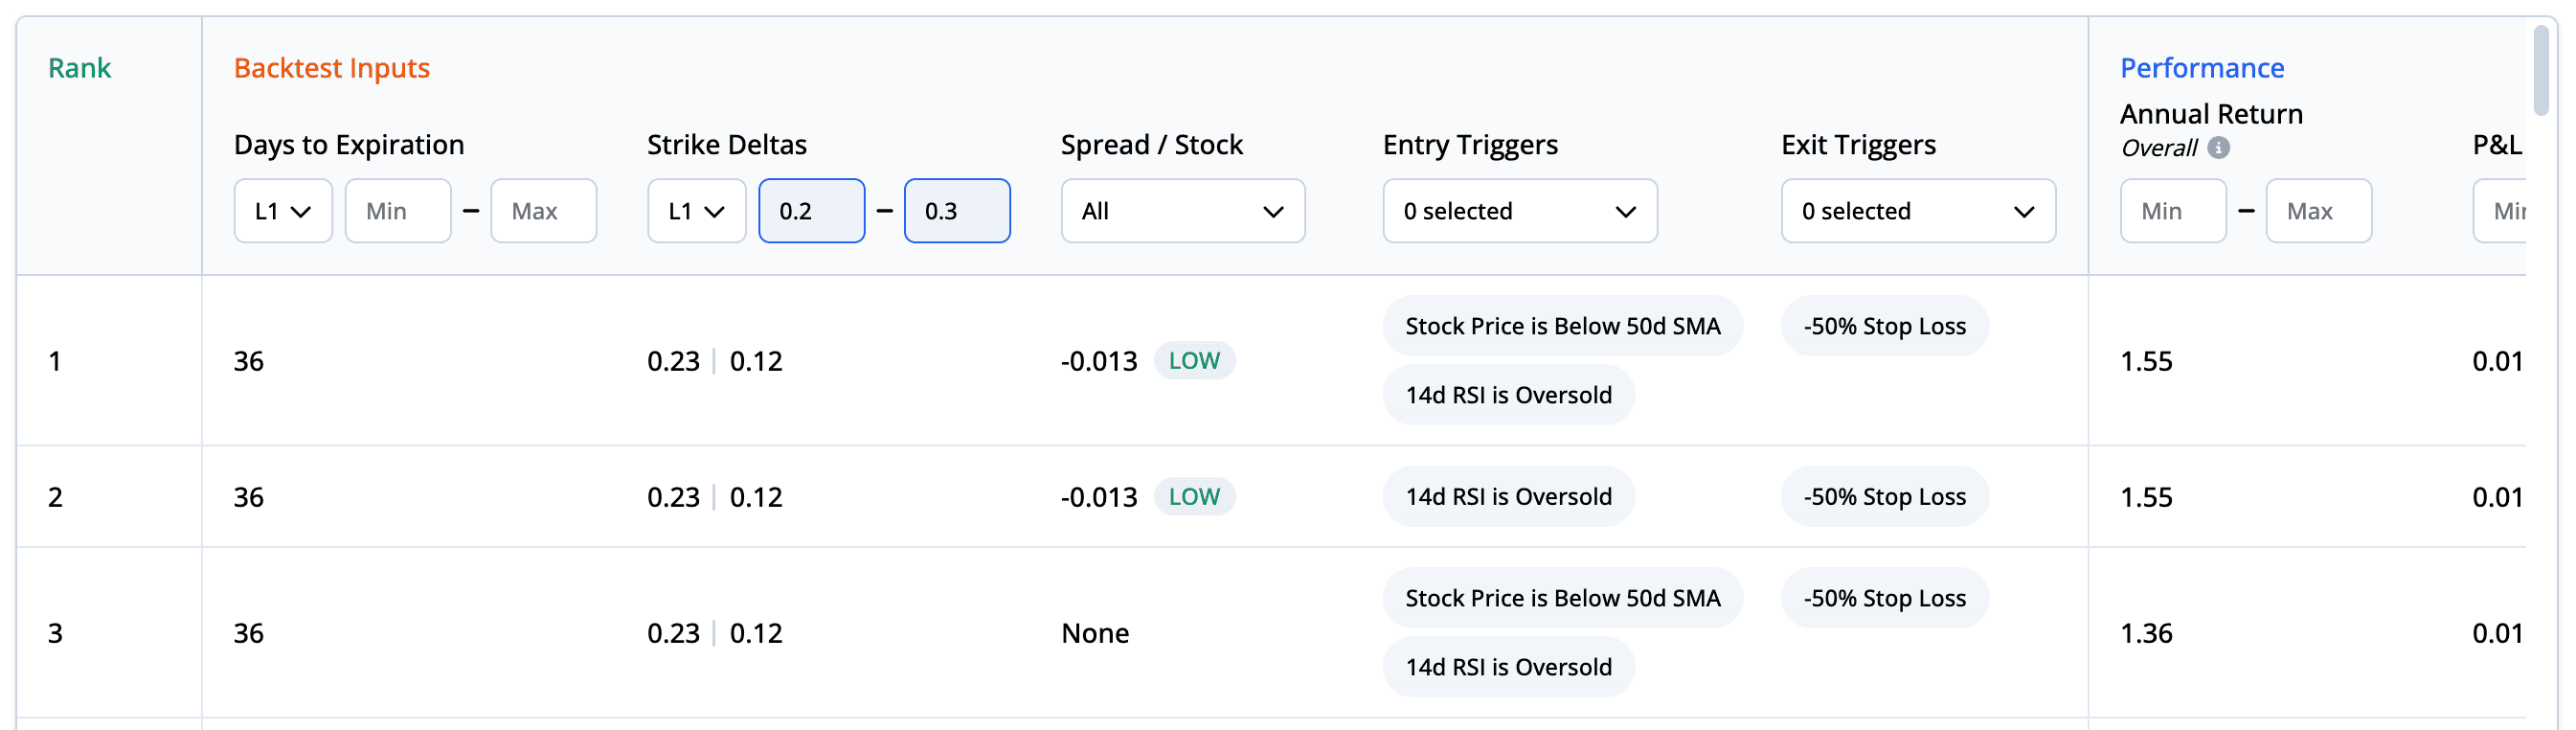Open the Exit Triggers selector
Screen dimensions: 2576x730
pyautogui.click(x=1917, y=211)
